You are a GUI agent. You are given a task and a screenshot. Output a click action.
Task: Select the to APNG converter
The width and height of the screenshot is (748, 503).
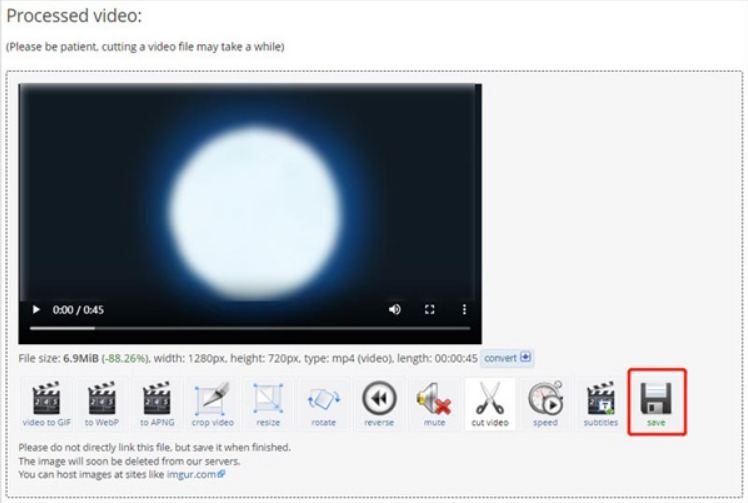[157, 404]
